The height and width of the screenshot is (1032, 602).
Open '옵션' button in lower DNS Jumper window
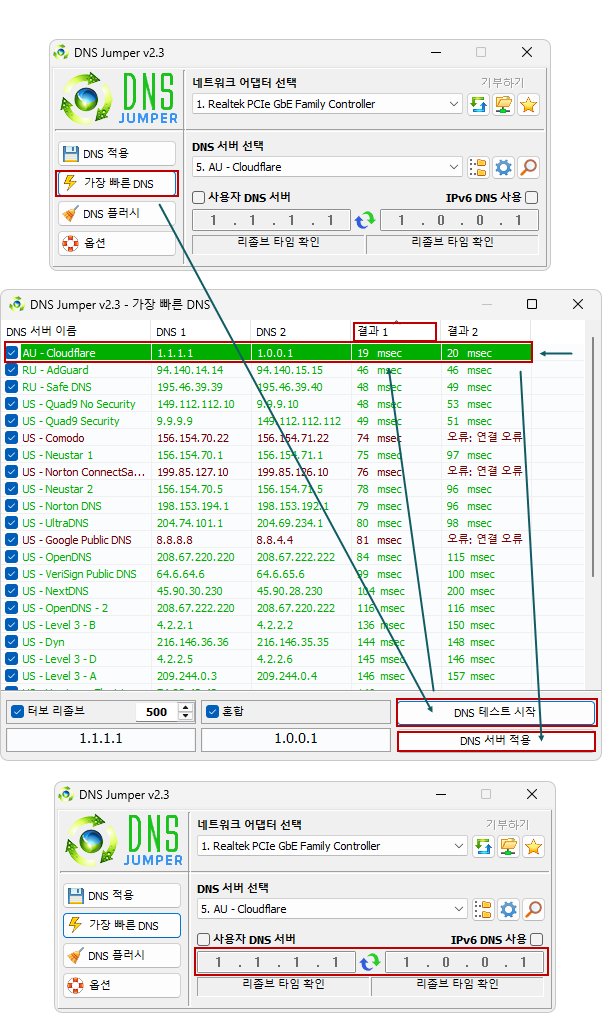pyautogui.click(x=122, y=985)
